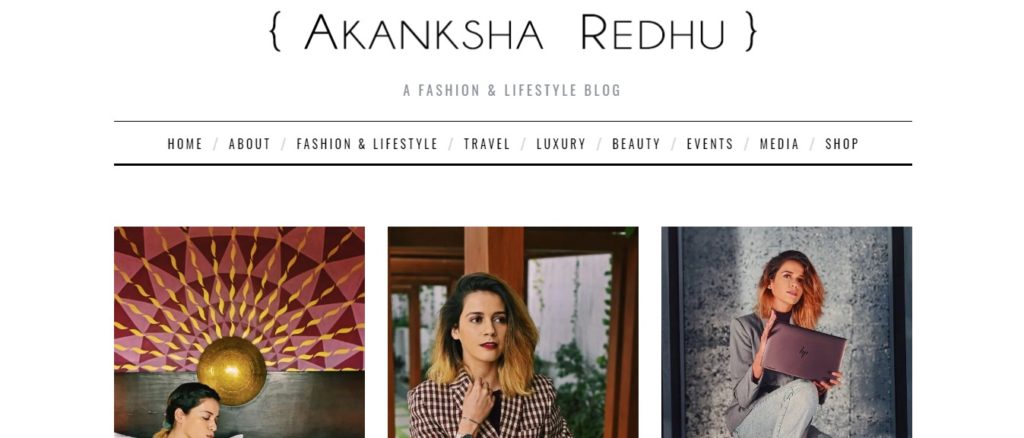This screenshot has width=1024, height=438.
Task: Click the opening curly brace in logo
Action: click(275, 31)
